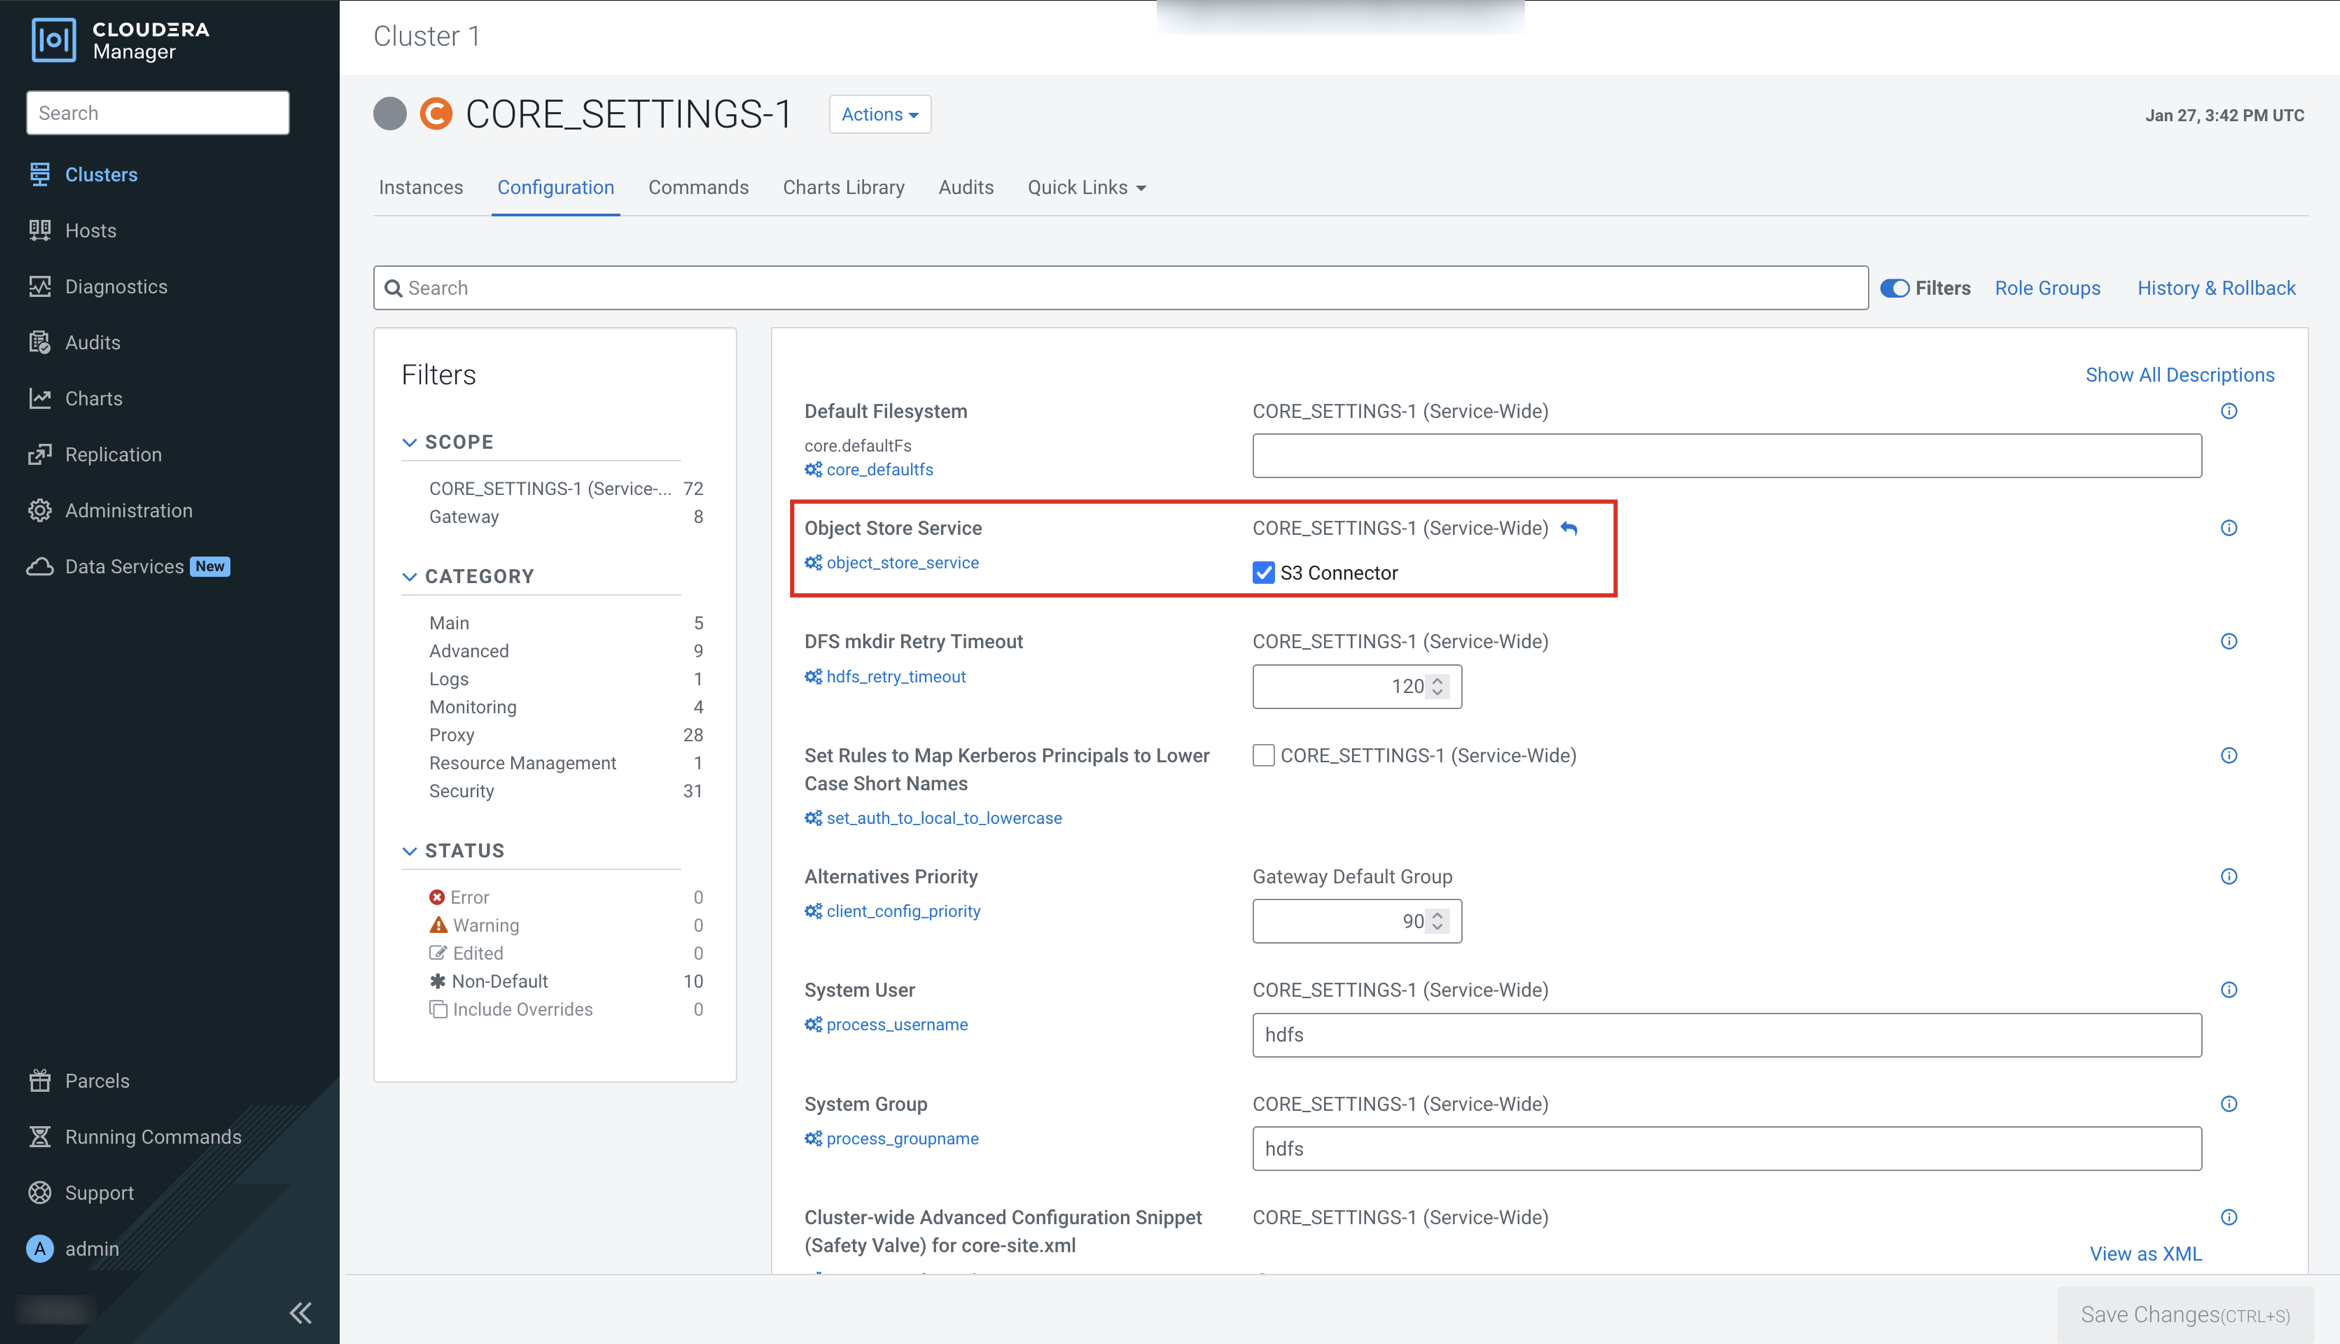This screenshot has width=2340, height=1344.
Task: Click the Cloudera Manager logo icon
Action: click(53, 39)
